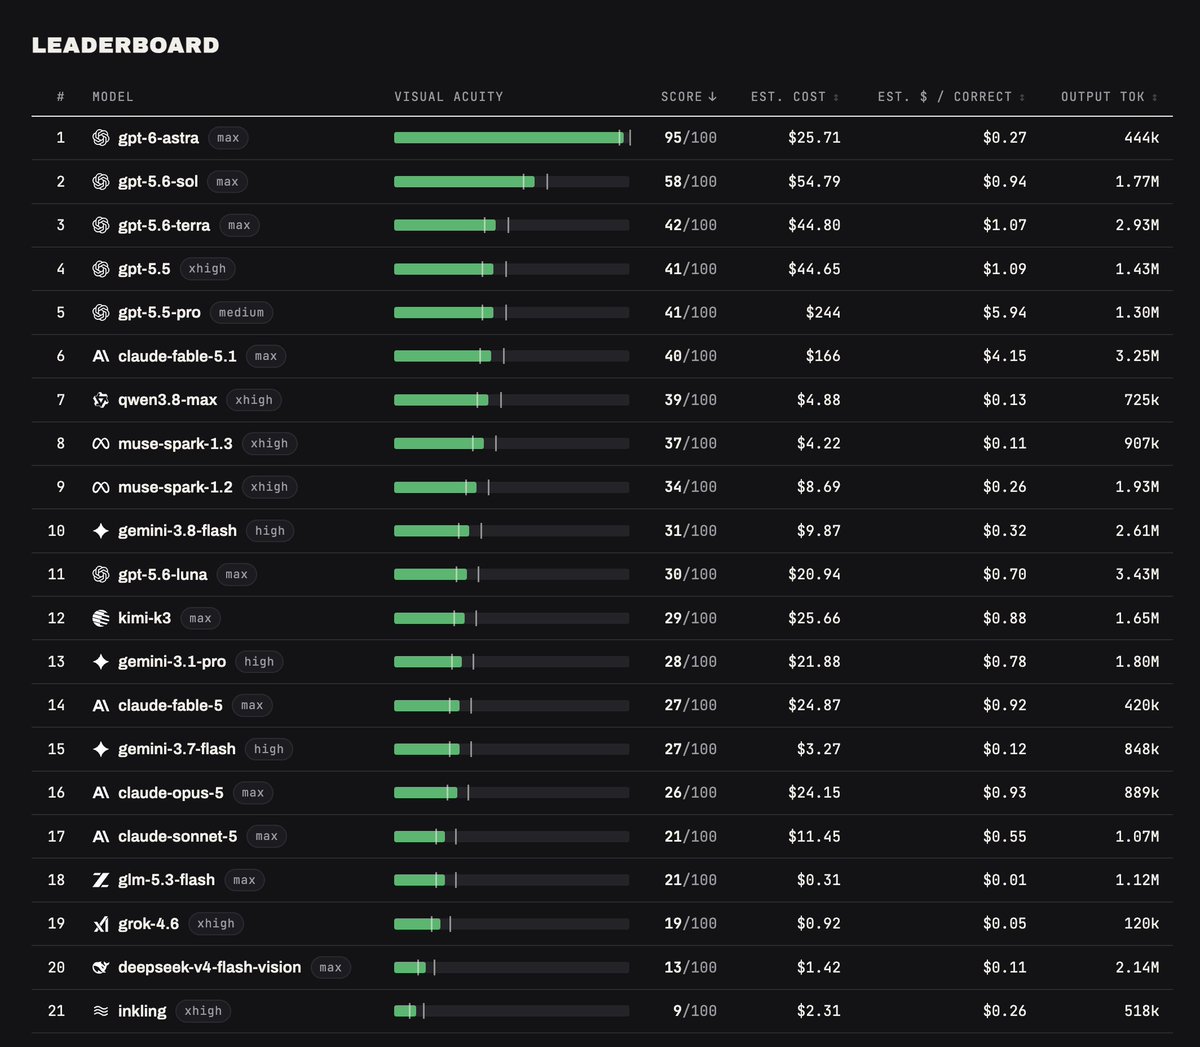The width and height of the screenshot is (1200, 1047).
Task: Click the whale logo beside deepseek-v4-flash-vision
Action: click(101, 967)
